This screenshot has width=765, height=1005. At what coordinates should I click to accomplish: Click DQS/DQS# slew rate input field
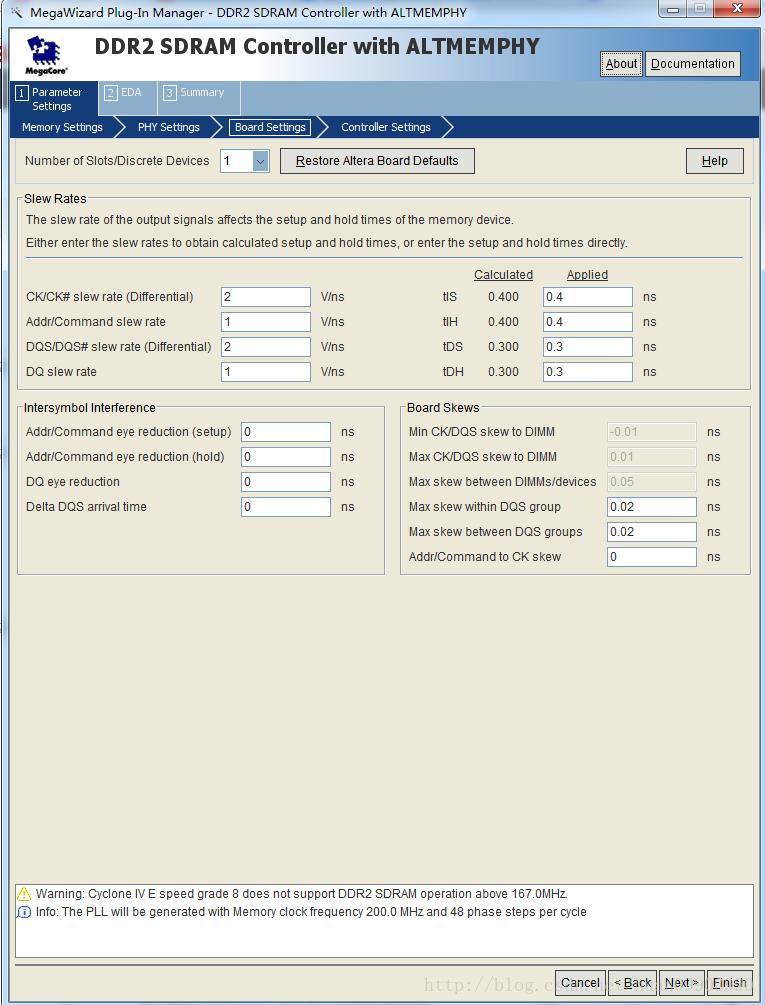(266, 347)
